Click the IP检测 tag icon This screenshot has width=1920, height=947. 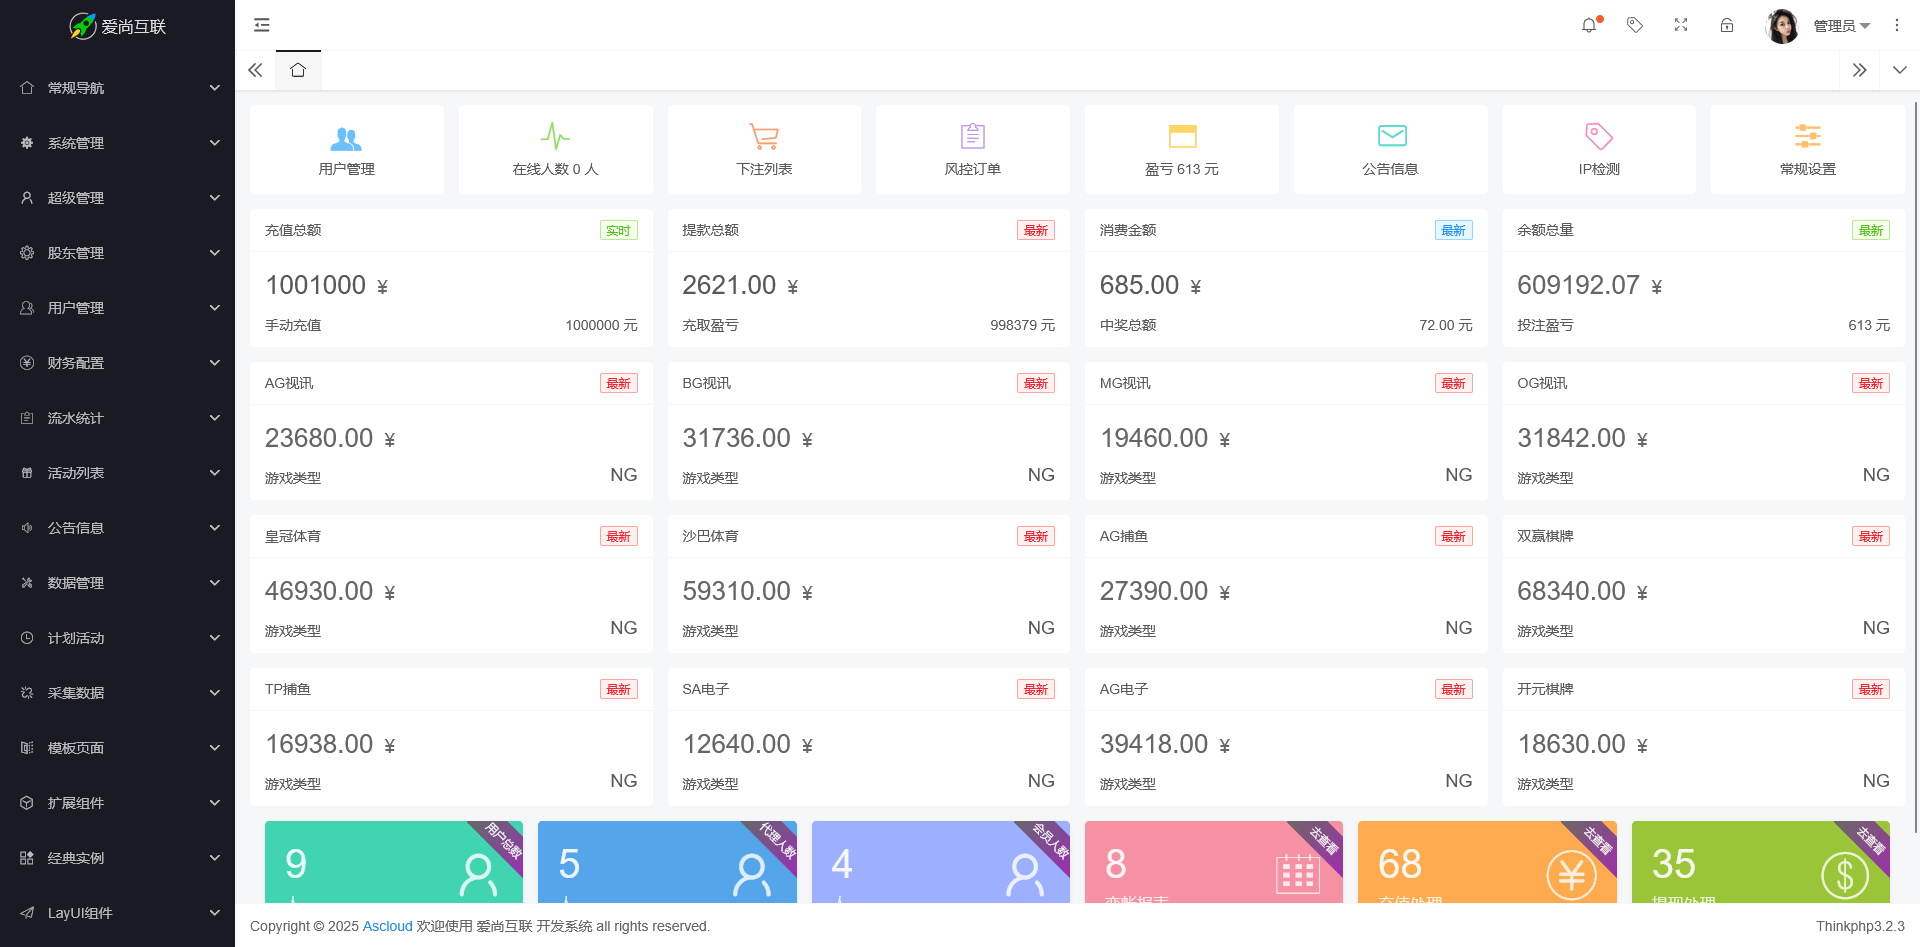(x=1599, y=136)
